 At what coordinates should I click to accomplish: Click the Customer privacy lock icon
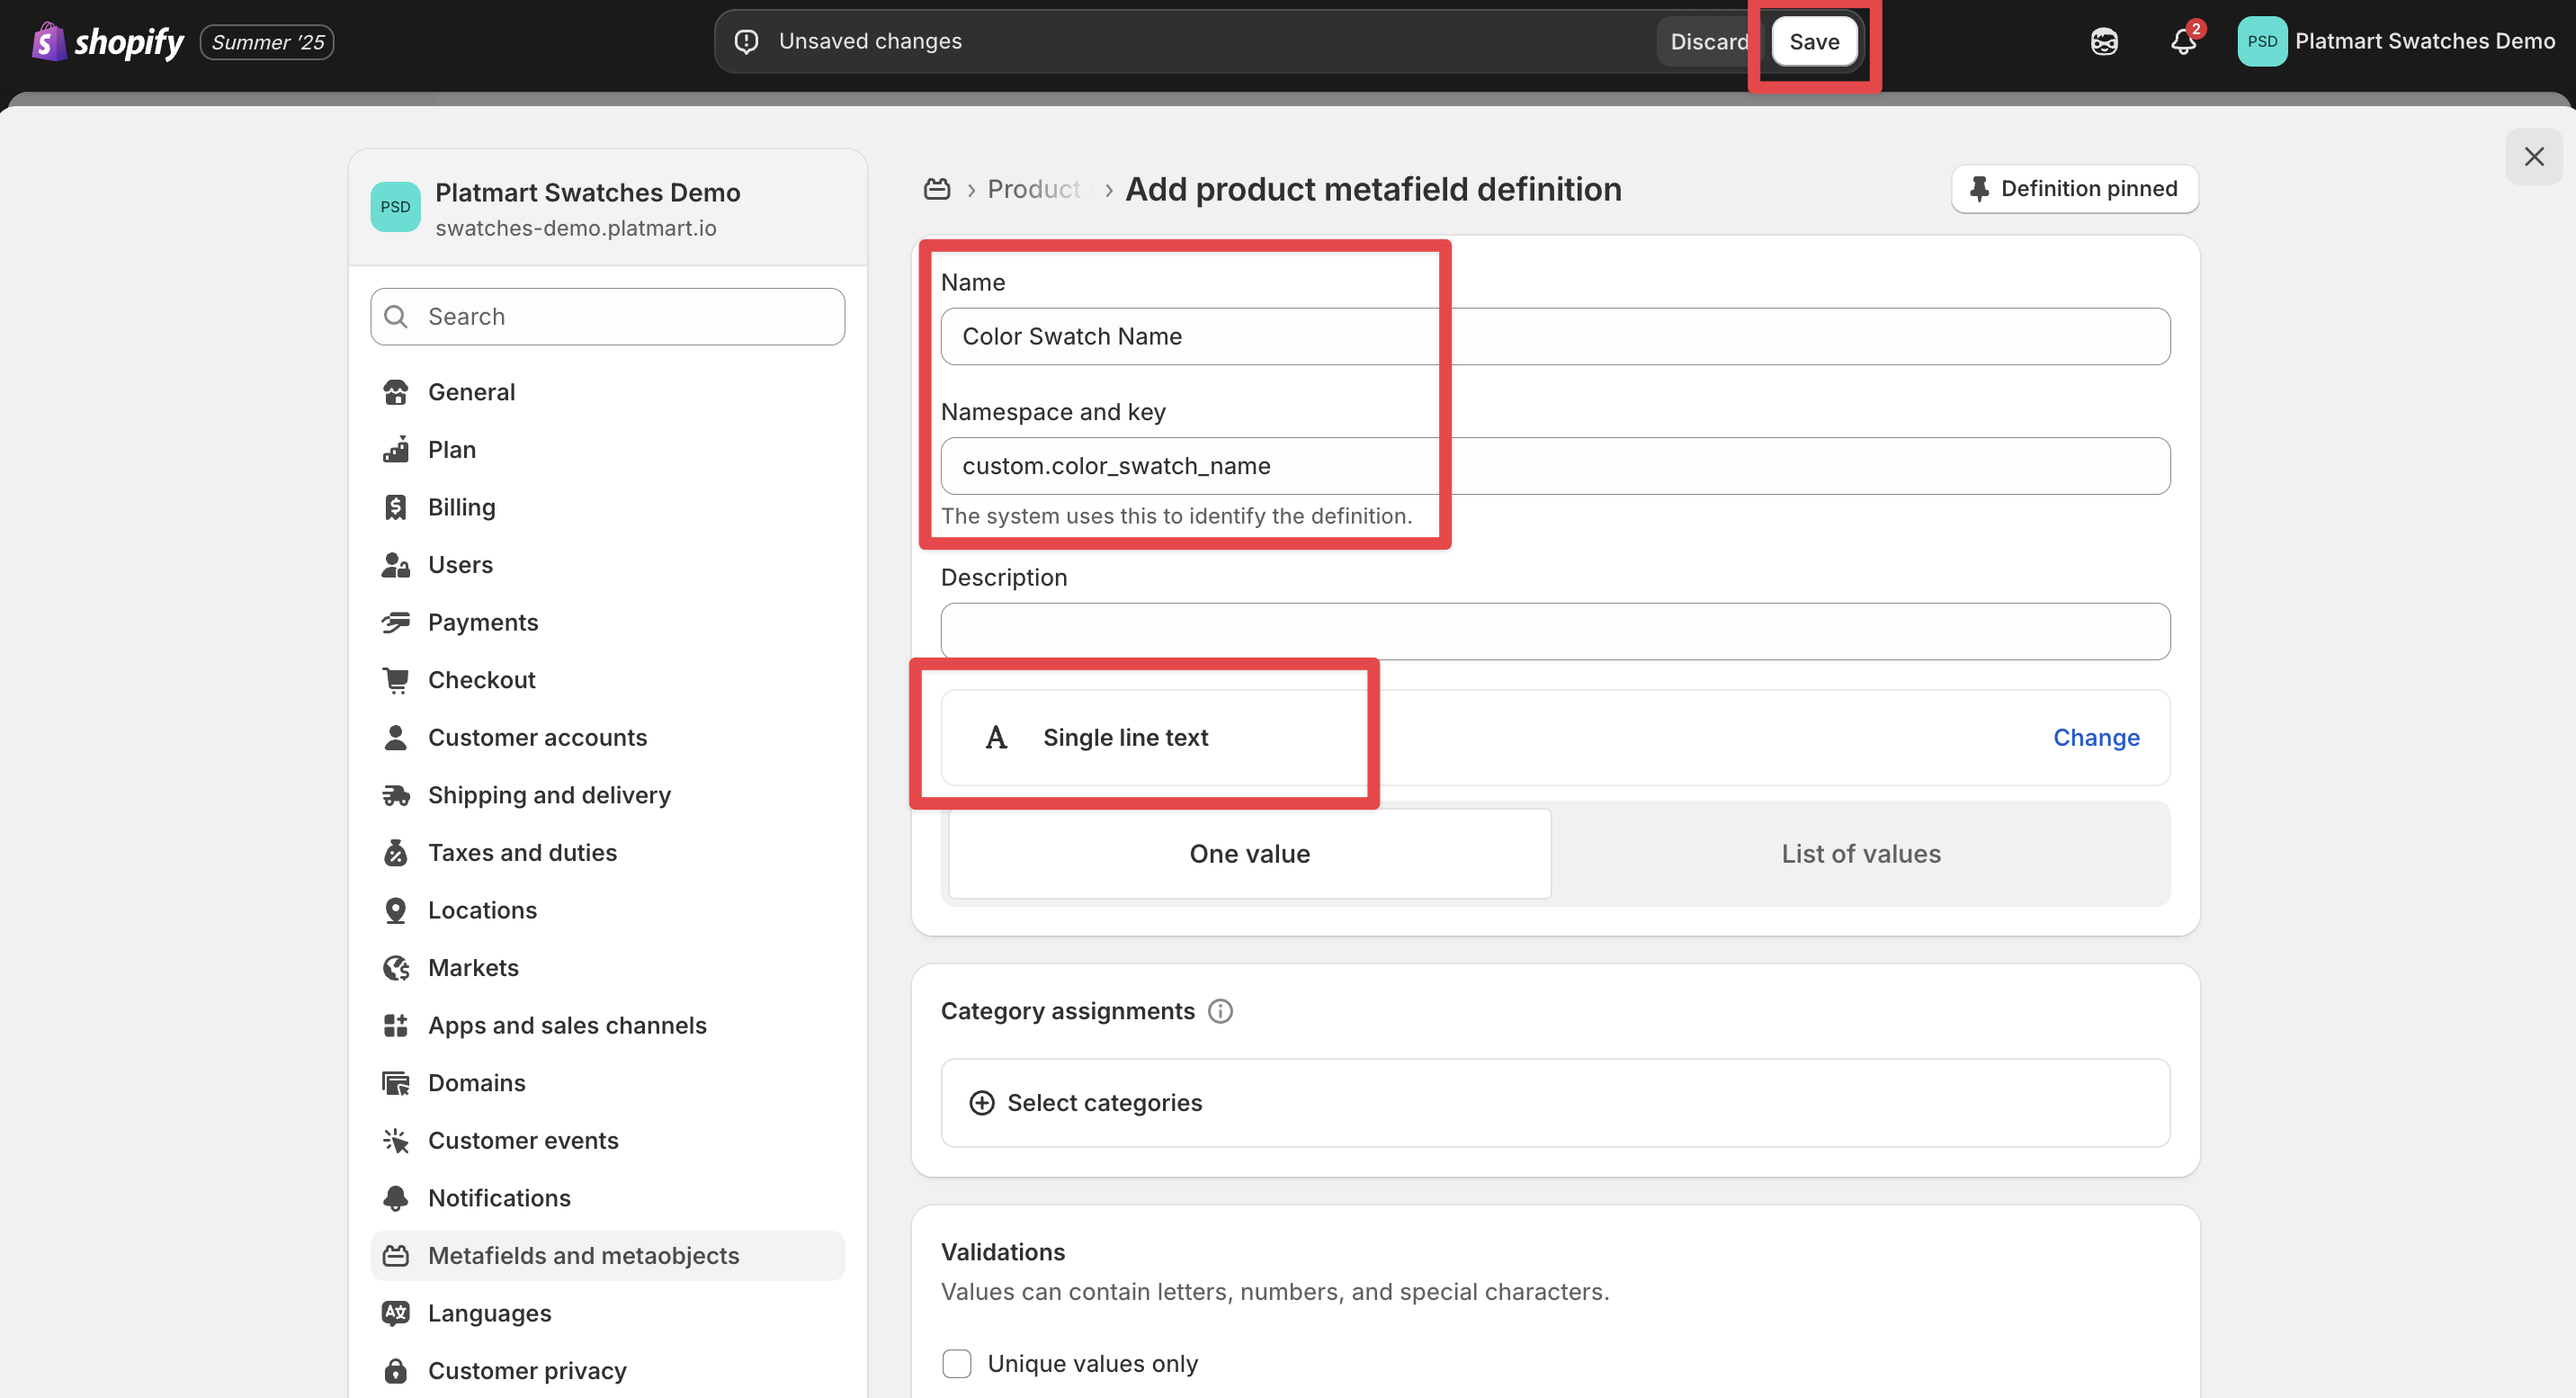coord(396,1371)
